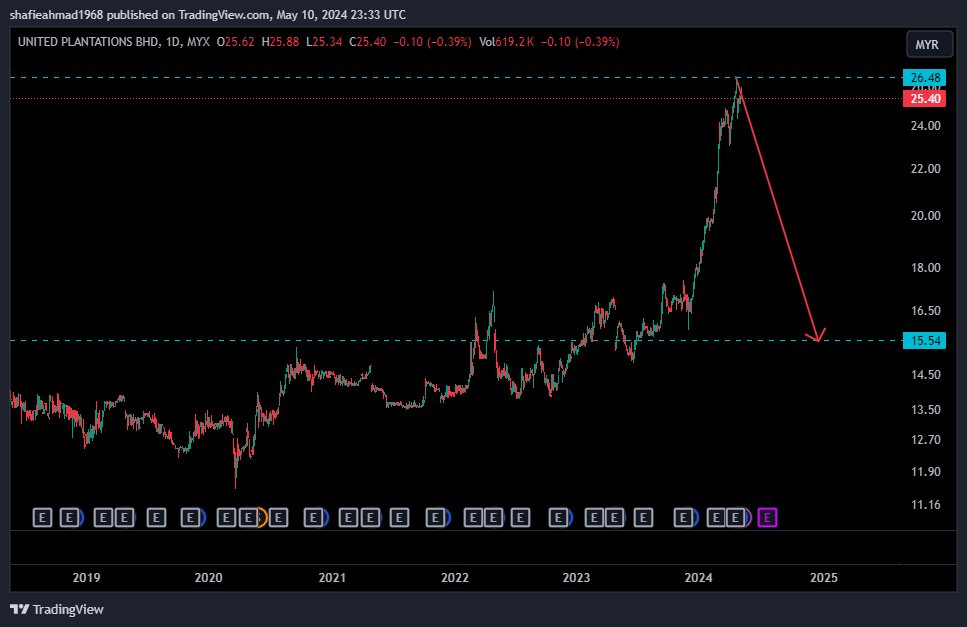
Task: Select the 14.50 price axis label
Action: (926, 375)
